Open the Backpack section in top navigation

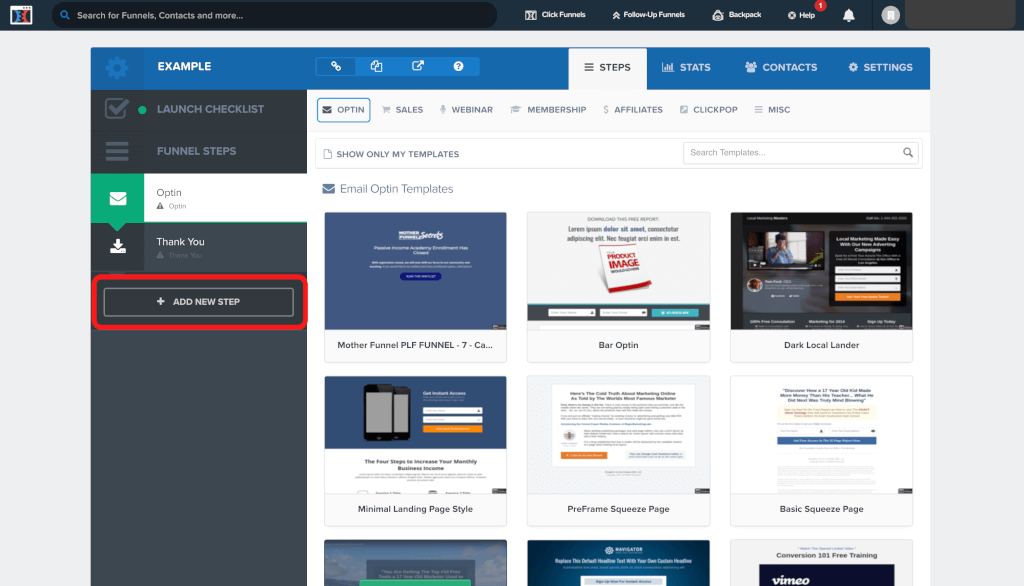[737, 14]
